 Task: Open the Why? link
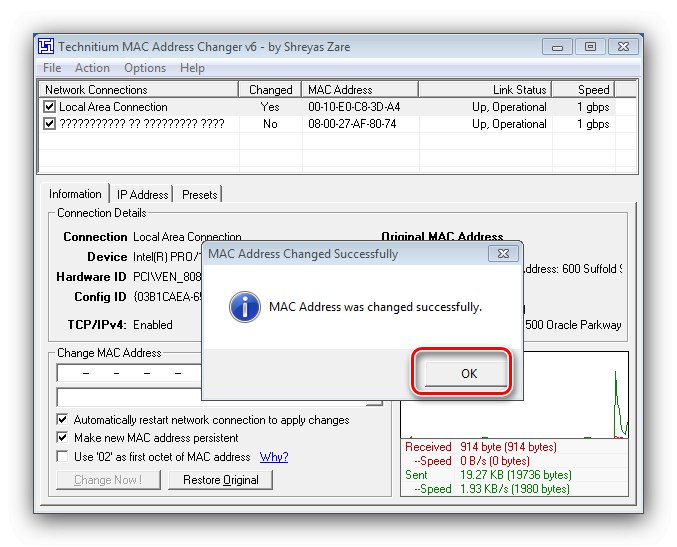[x=274, y=457]
